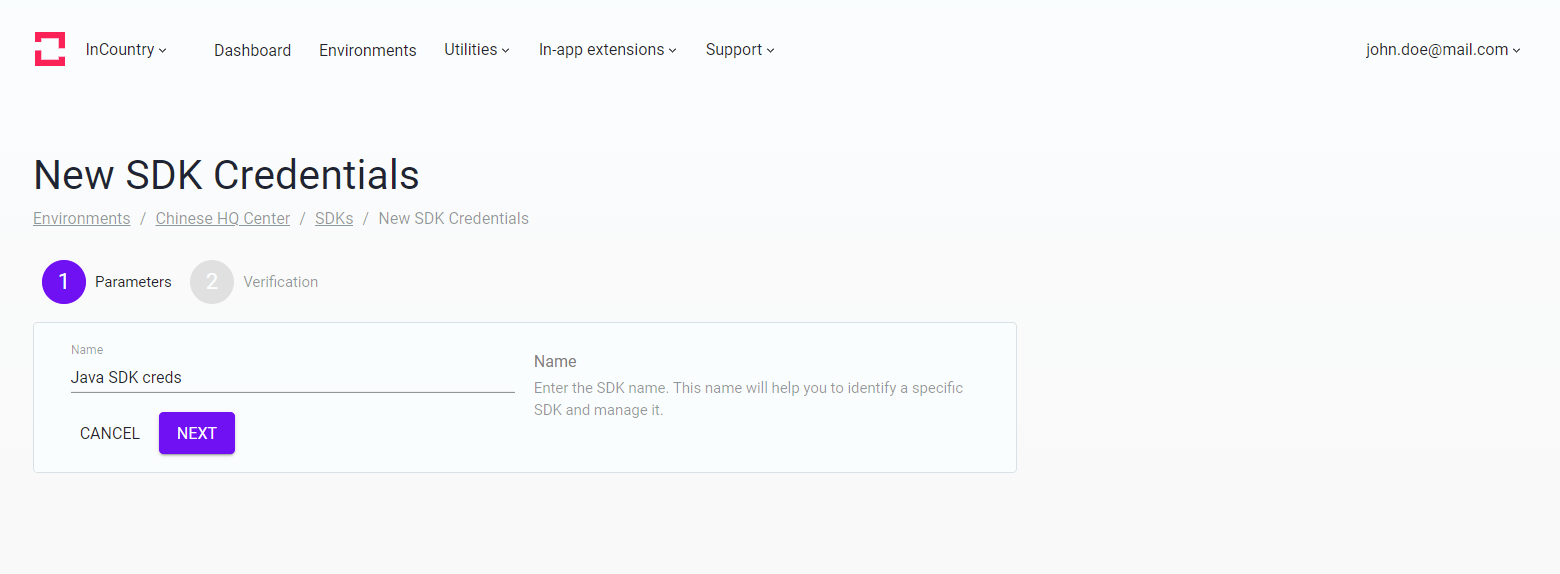1560x574 pixels.
Task: Follow the Environments breadcrumb link
Action: [82, 218]
